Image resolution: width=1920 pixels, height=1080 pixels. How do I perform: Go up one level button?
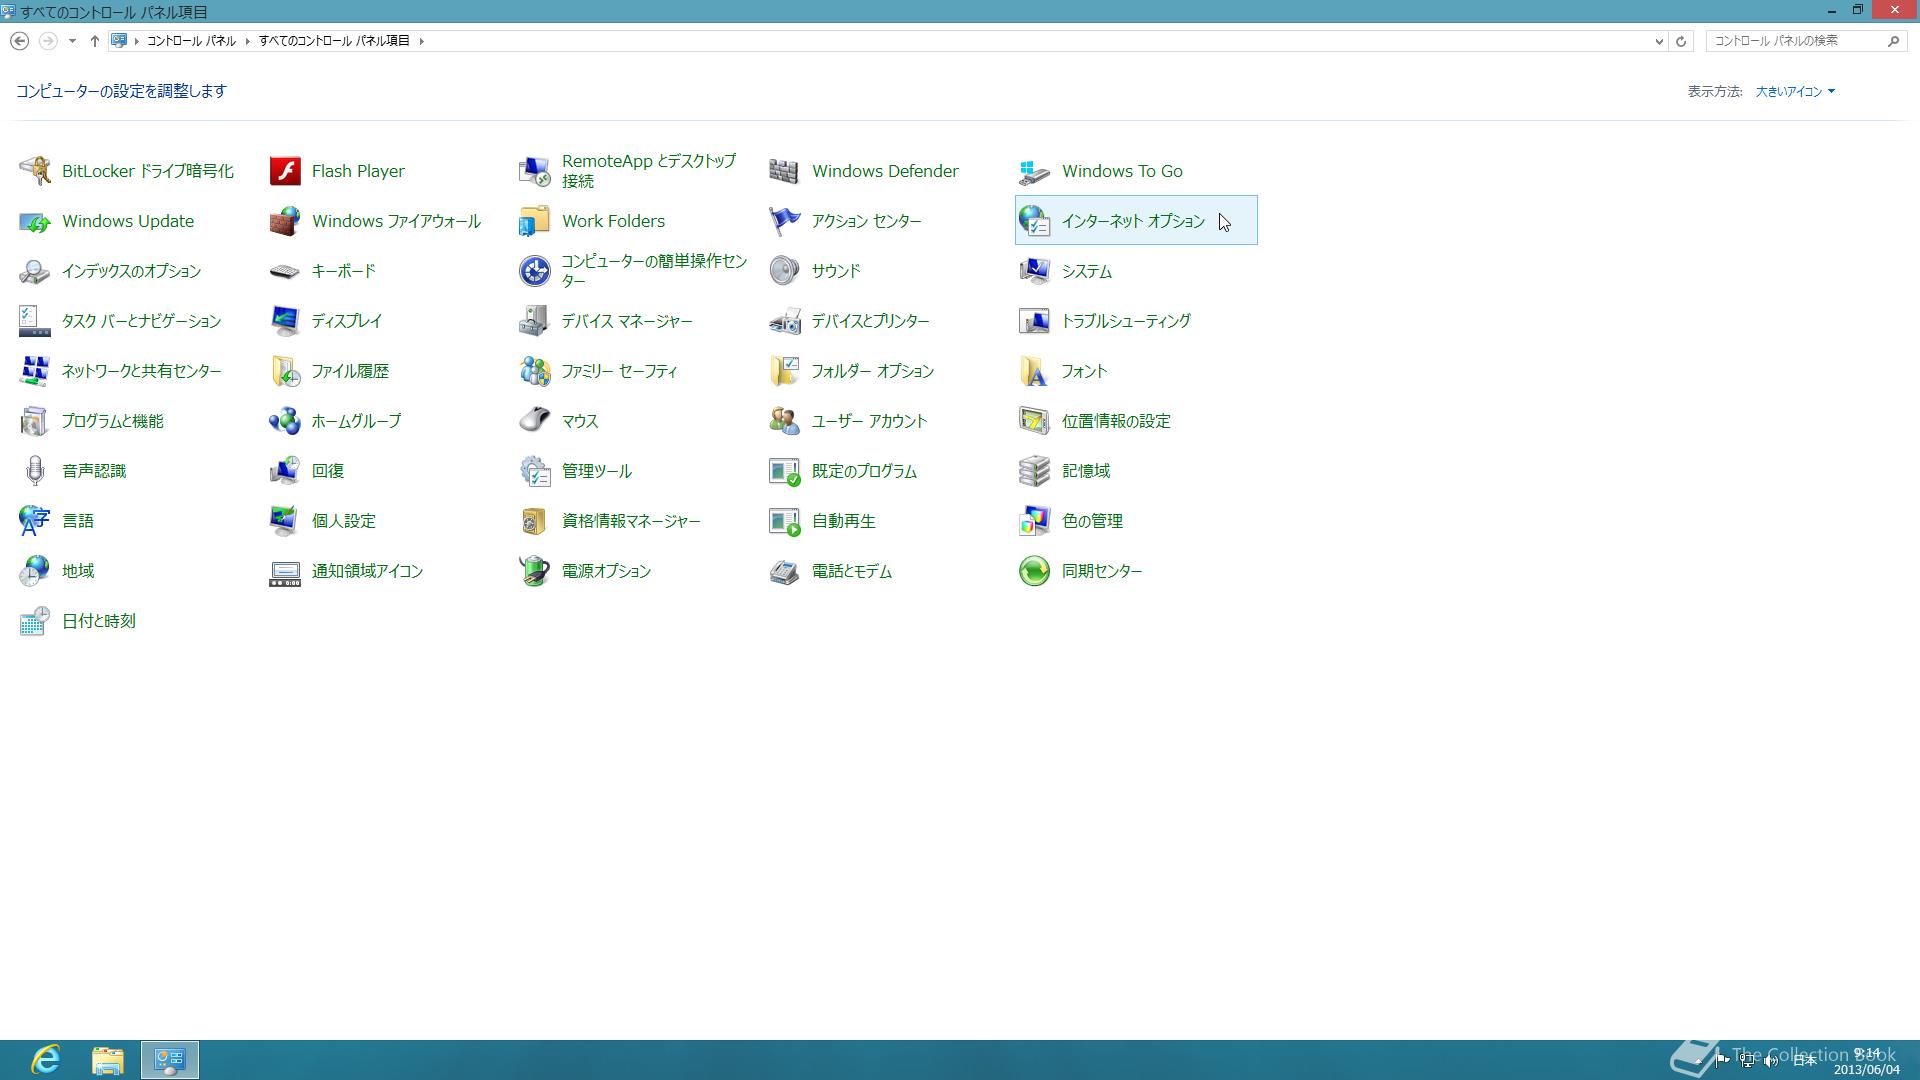[x=95, y=41]
